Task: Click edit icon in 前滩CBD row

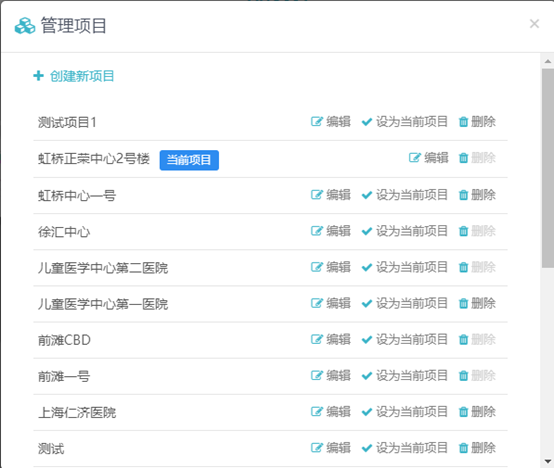Action: click(317, 339)
